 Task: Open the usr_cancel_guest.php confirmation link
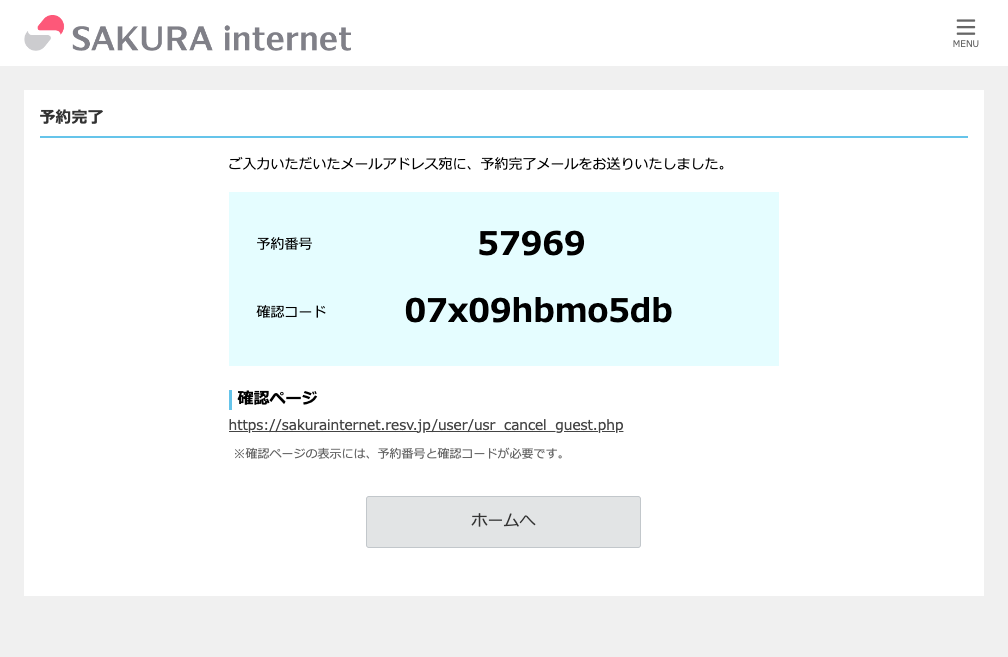[426, 425]
